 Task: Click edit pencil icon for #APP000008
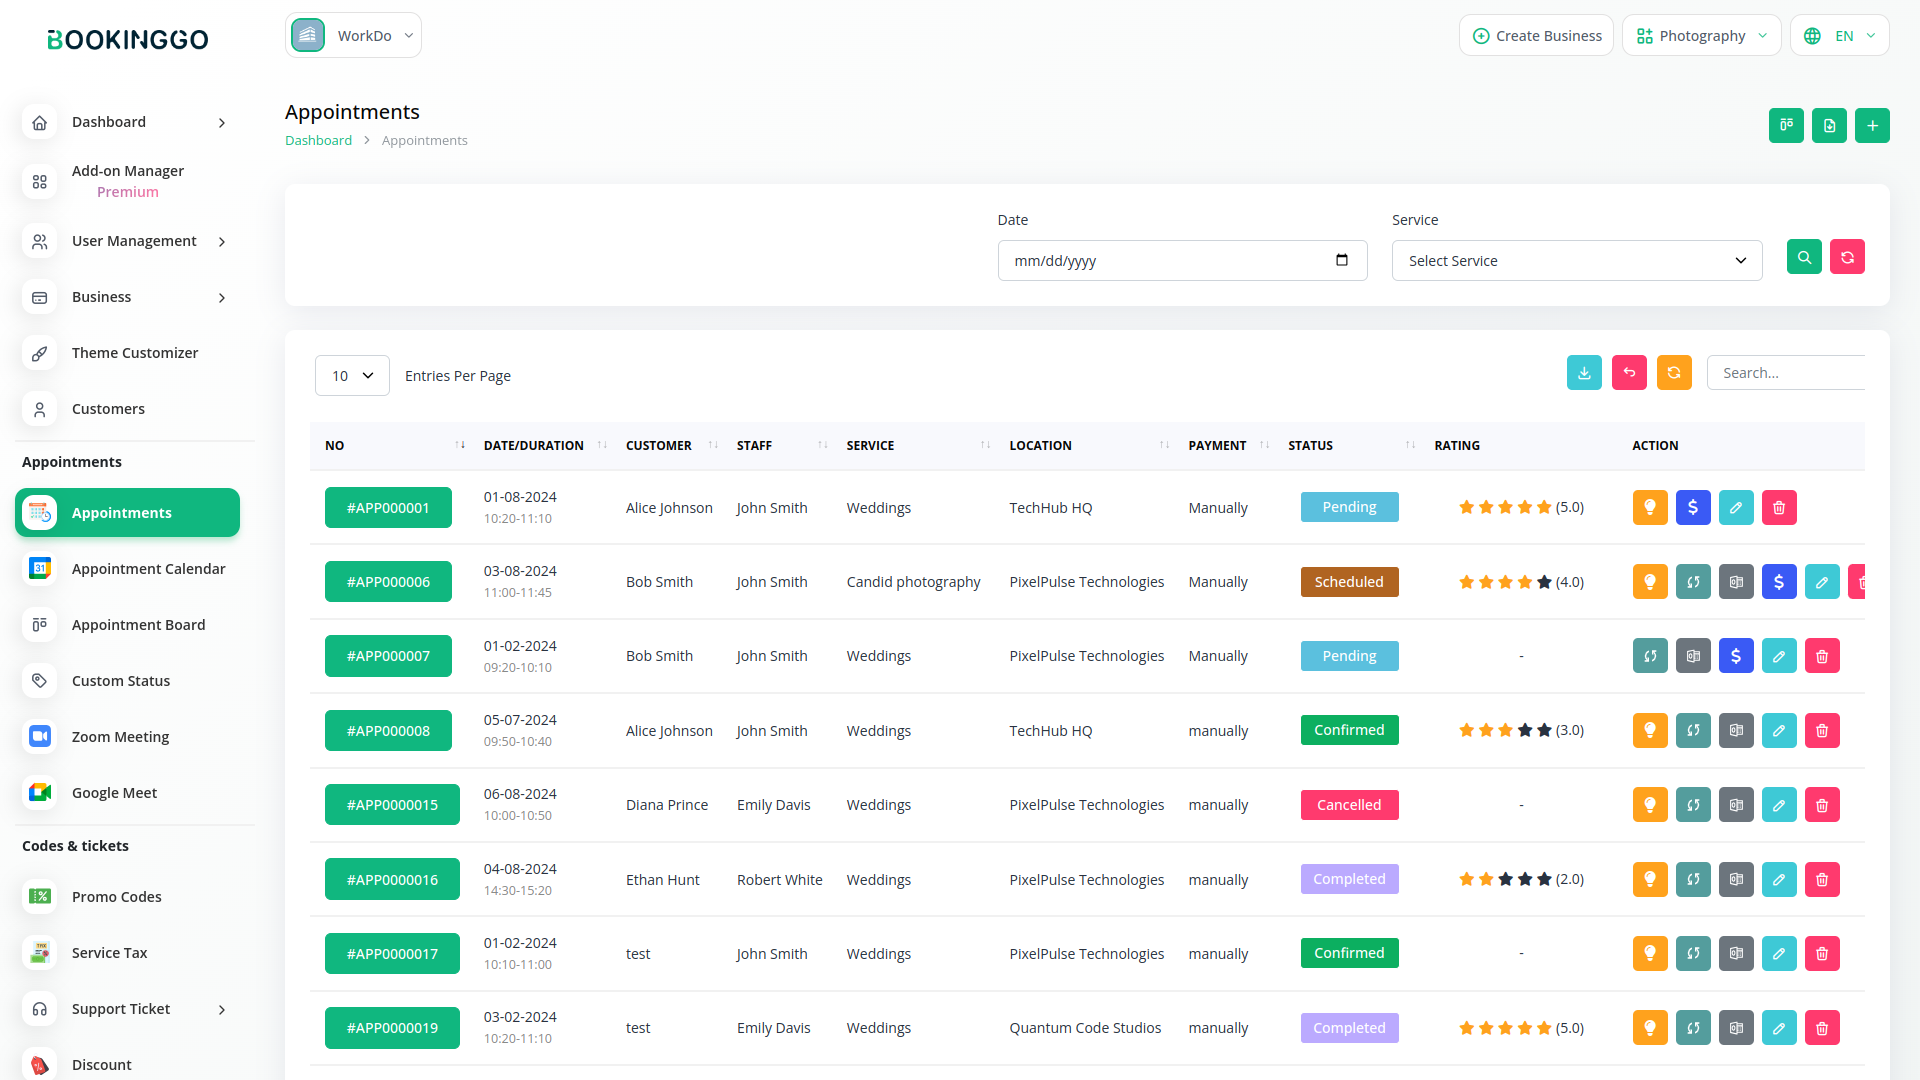coord(1779,731)
